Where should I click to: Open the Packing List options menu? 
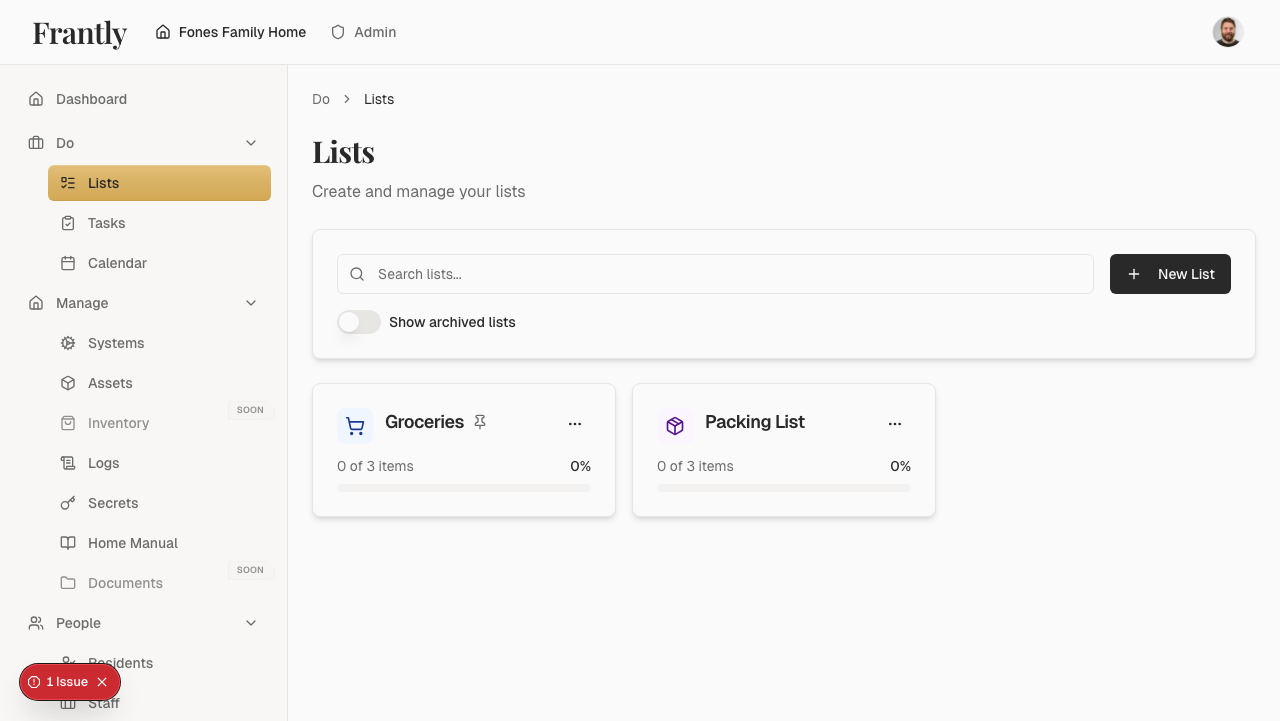point(895,422)
